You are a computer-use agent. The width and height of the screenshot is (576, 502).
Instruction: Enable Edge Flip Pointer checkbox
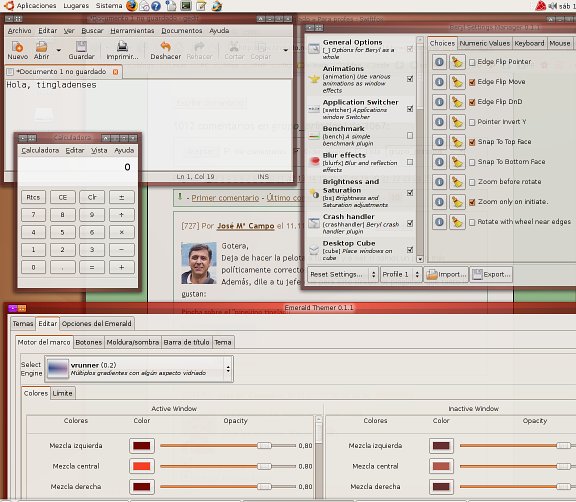click(472, 62)
